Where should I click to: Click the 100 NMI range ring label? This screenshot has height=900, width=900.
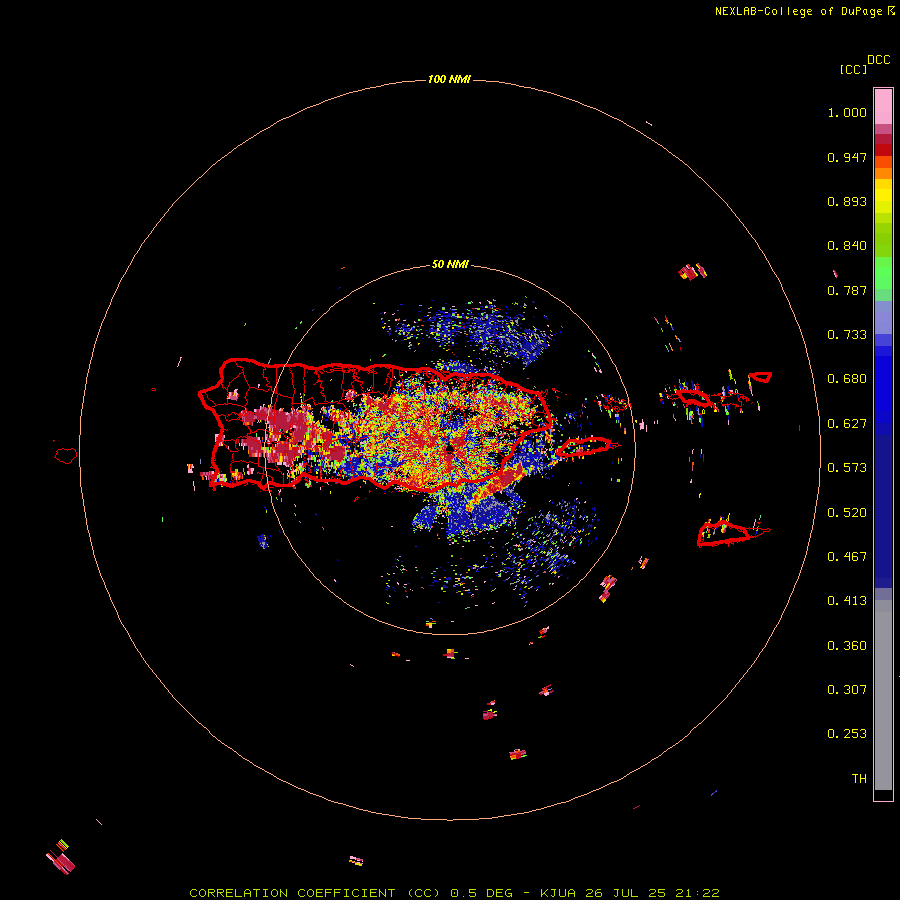point(449,79)
